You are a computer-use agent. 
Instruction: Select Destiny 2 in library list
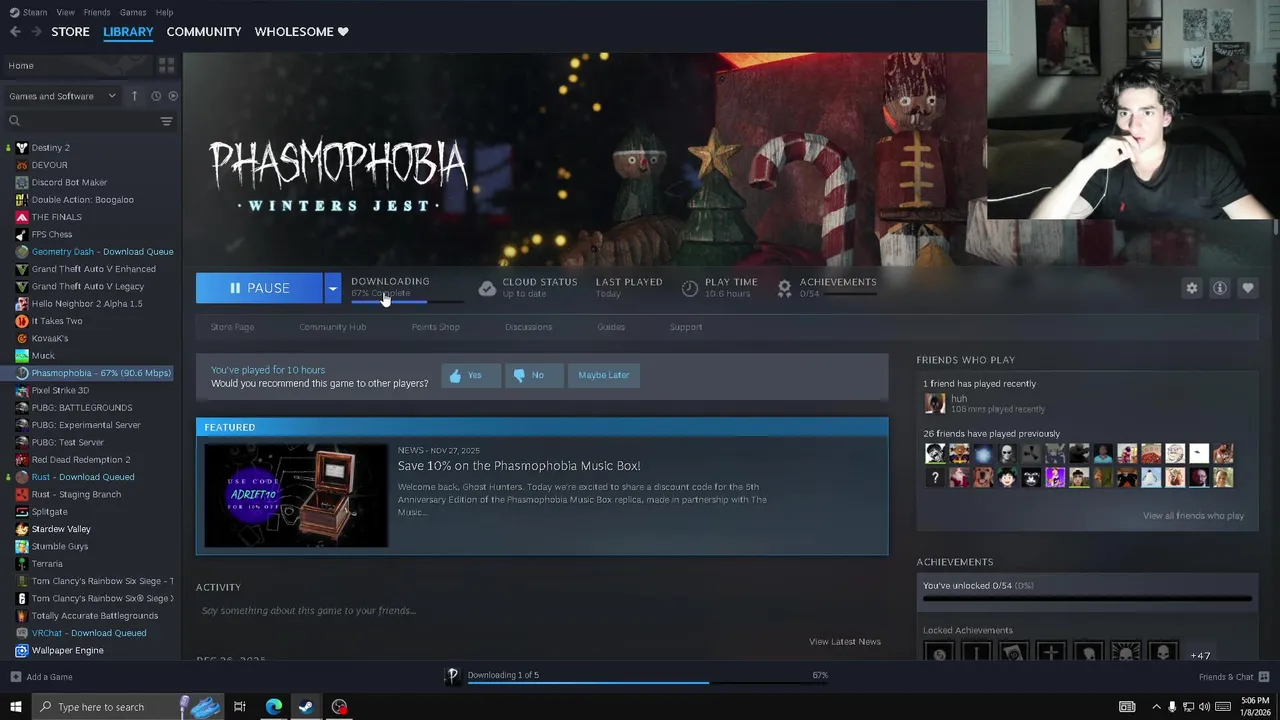pyautogui.click(x=50, y=147)
